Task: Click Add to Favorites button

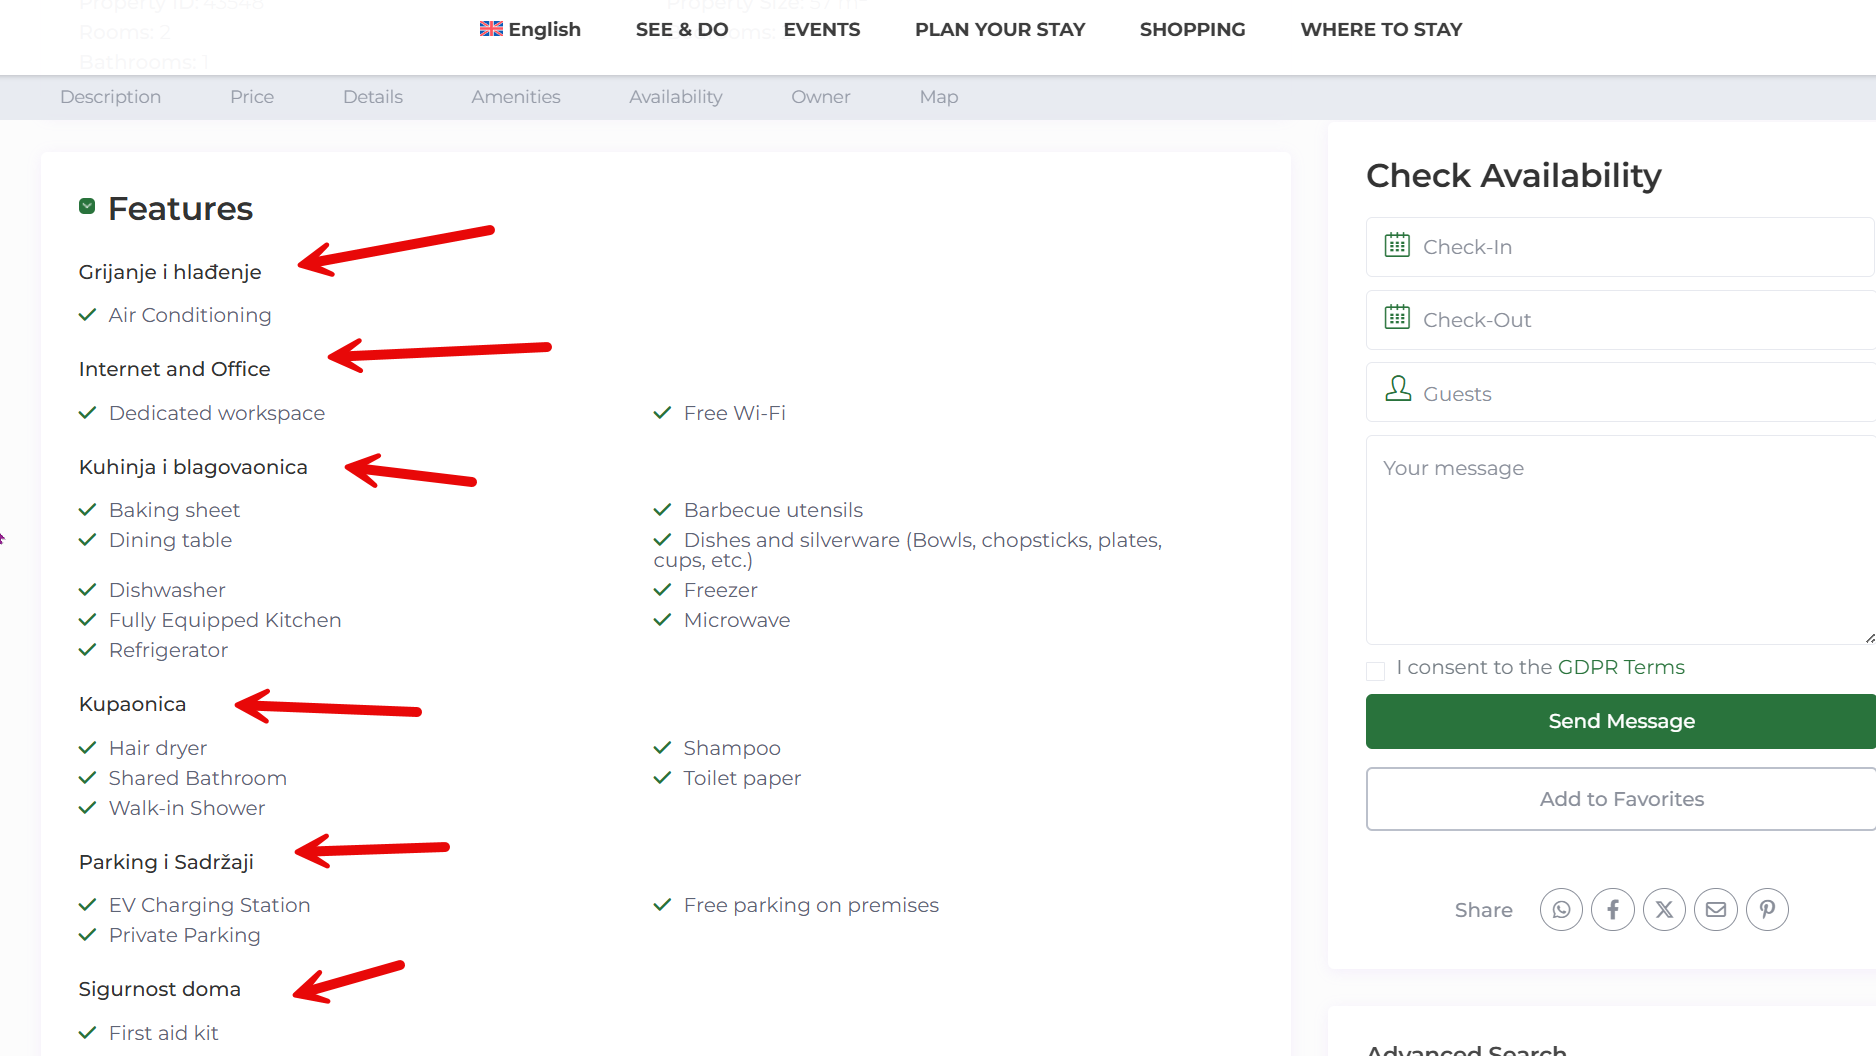Action: pos(1621,799)
